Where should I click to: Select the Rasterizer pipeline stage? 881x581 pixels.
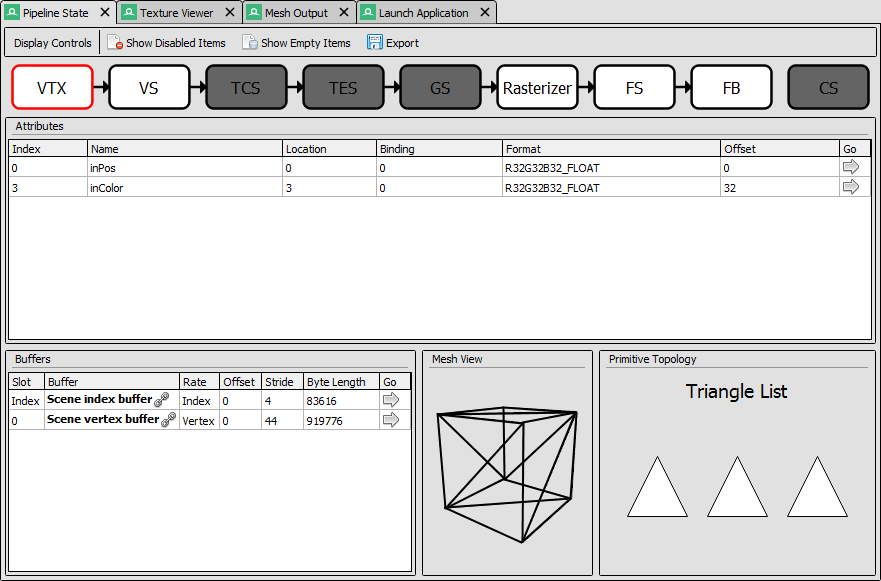point(537,87)
